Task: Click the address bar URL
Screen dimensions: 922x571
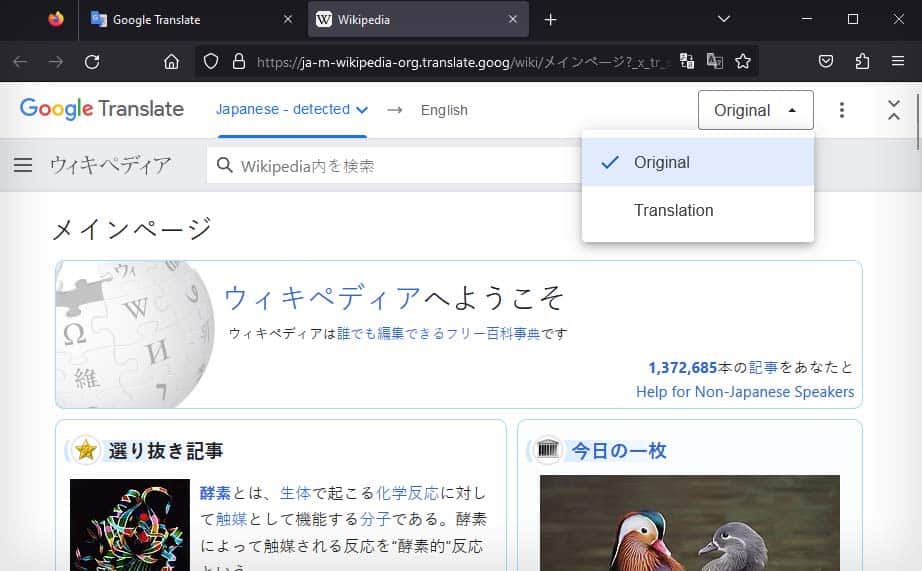Action: (463, 62)
